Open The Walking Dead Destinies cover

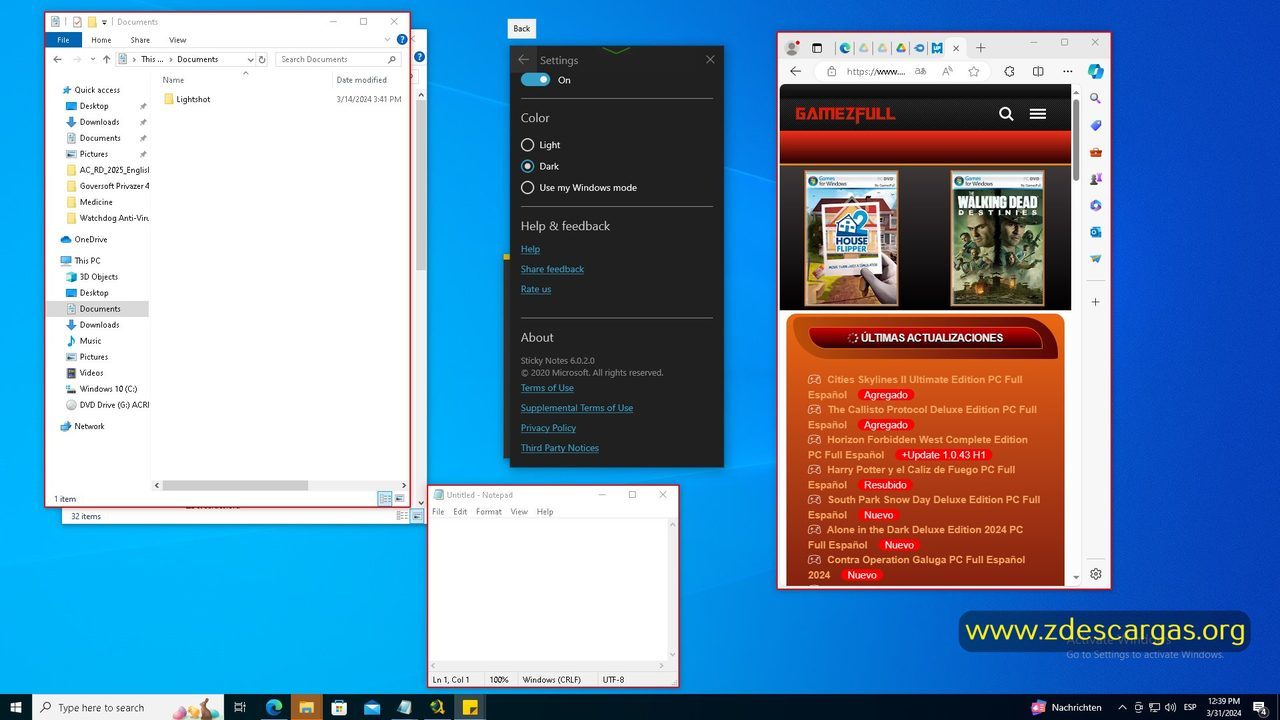(997, 238)
